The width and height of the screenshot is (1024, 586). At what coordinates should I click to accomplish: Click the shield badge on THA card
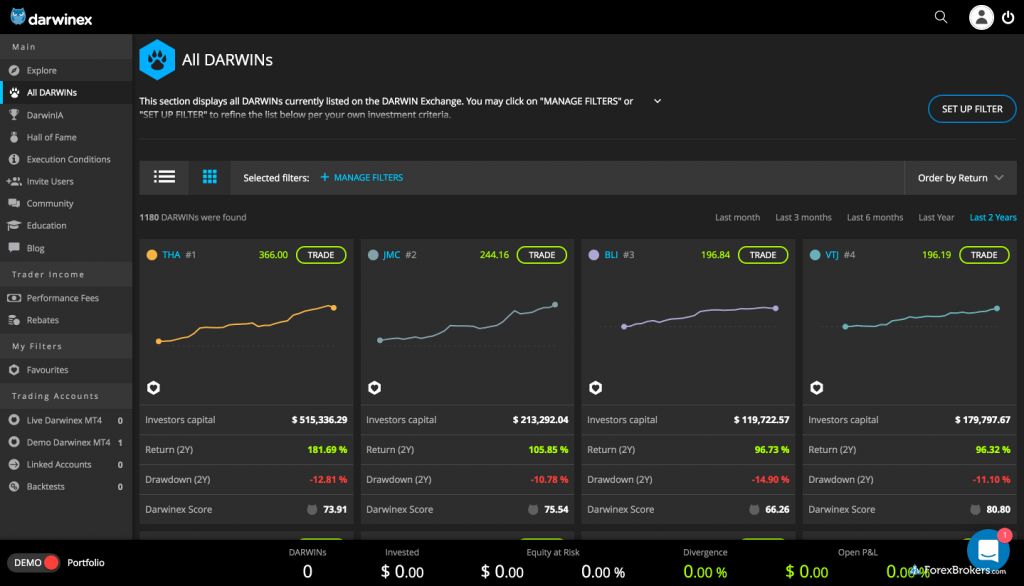click(154, 387)
